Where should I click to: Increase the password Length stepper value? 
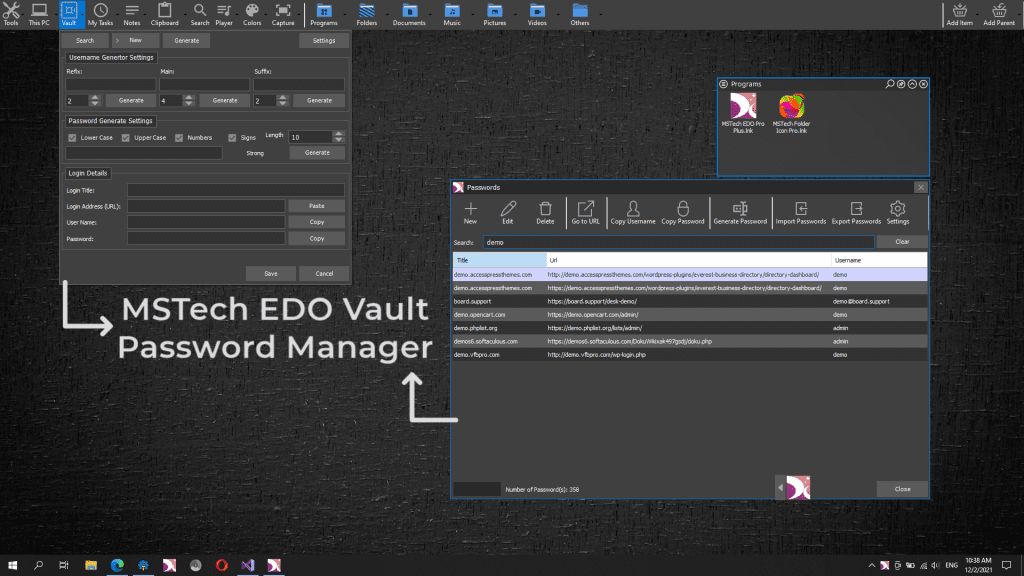coord(338,134)
